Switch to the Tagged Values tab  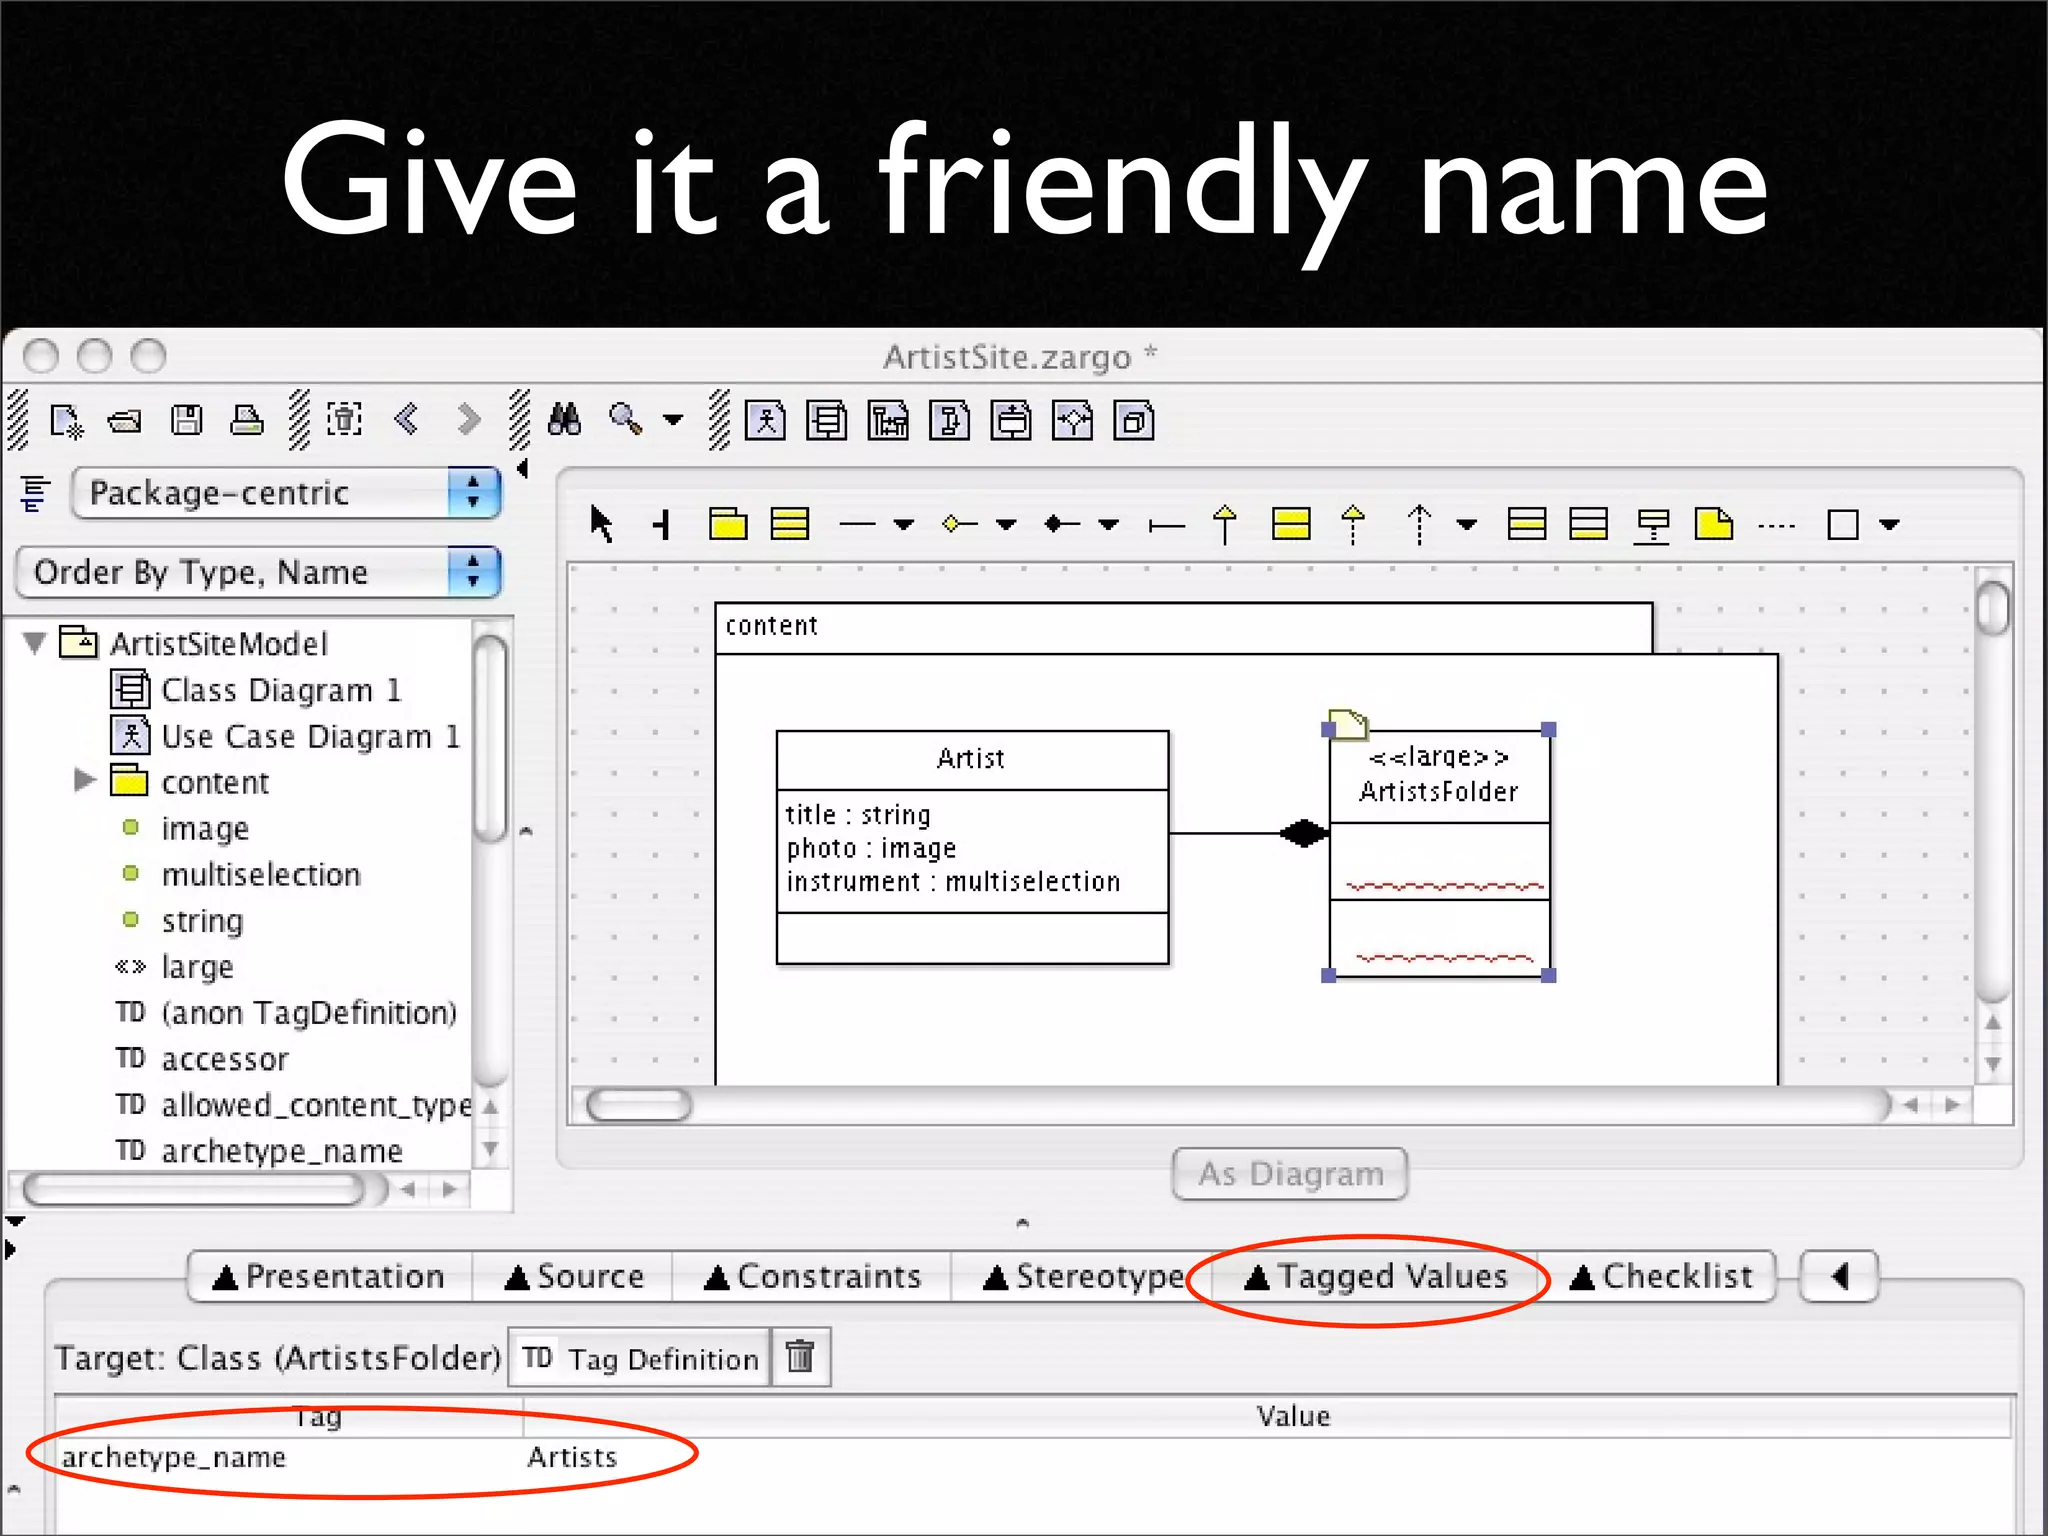pyautogui.click(x=1375, y=1277)
